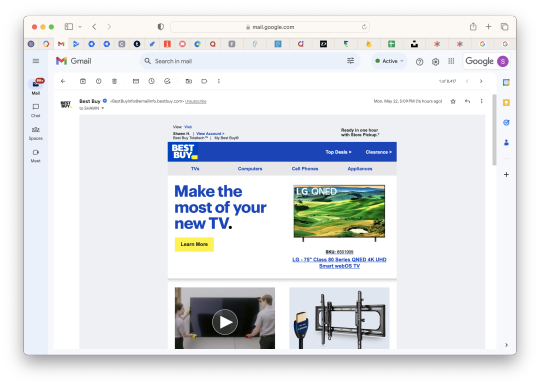
Task: Toggle the Safari sidebar
Action: pyautogui.click(x=69, y=27)
